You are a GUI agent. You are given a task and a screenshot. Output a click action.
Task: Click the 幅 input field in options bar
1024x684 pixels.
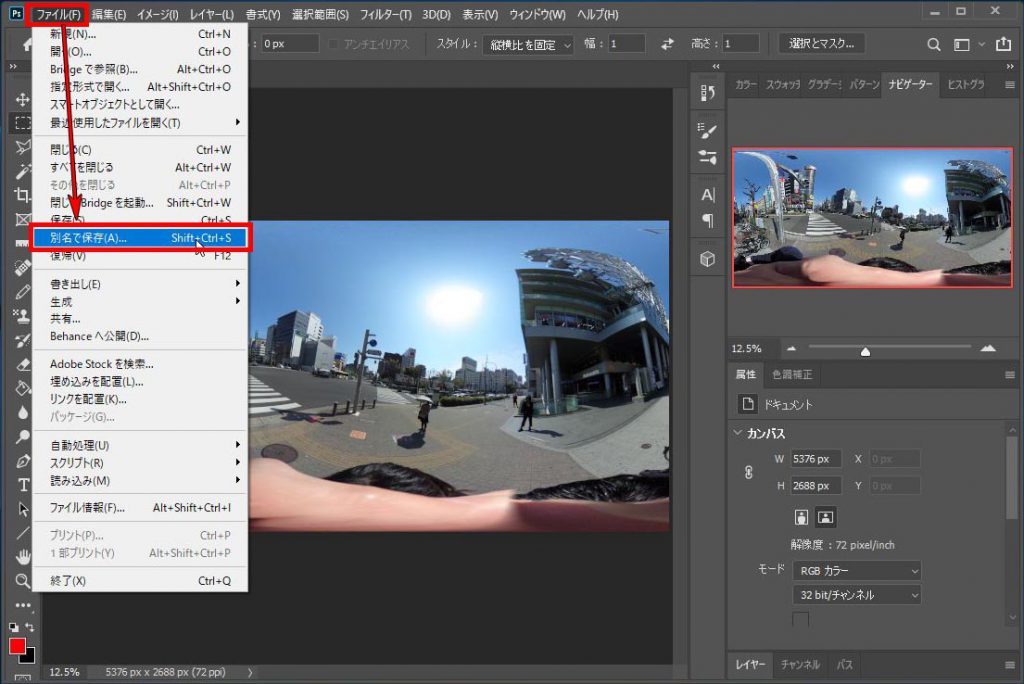pos(626,44)
